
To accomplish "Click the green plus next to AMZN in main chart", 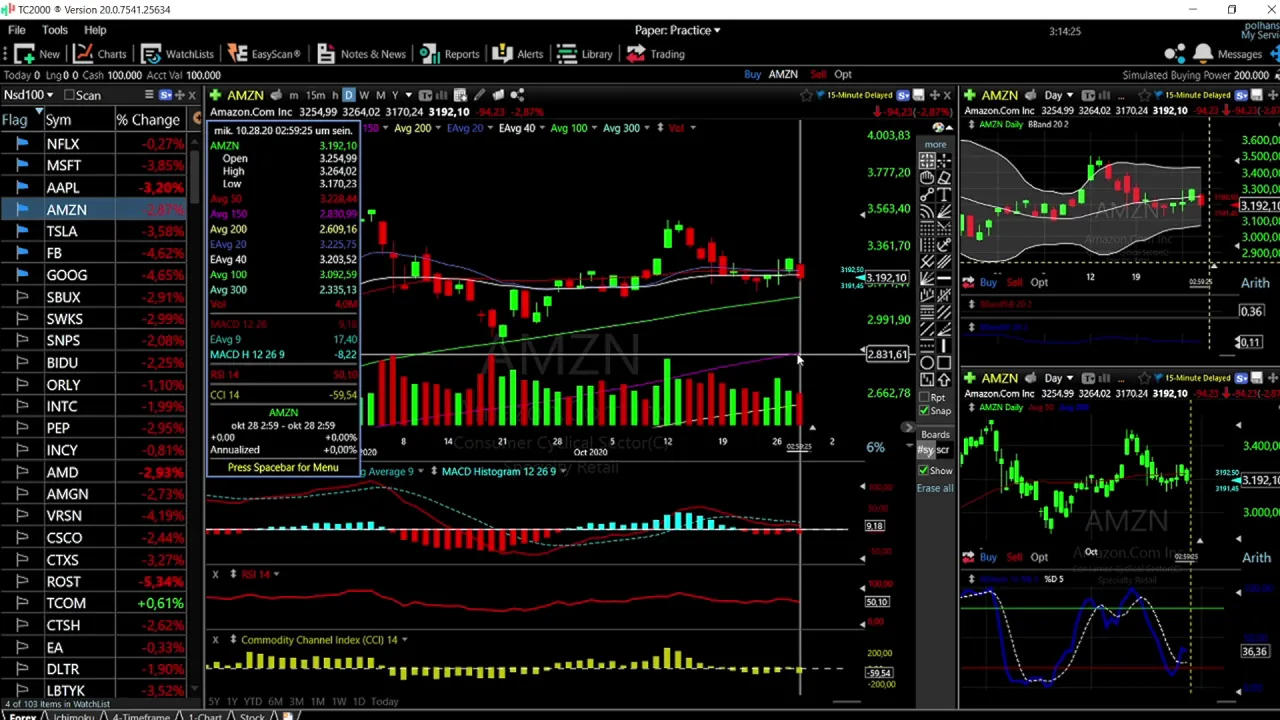I will pos(215,95).
